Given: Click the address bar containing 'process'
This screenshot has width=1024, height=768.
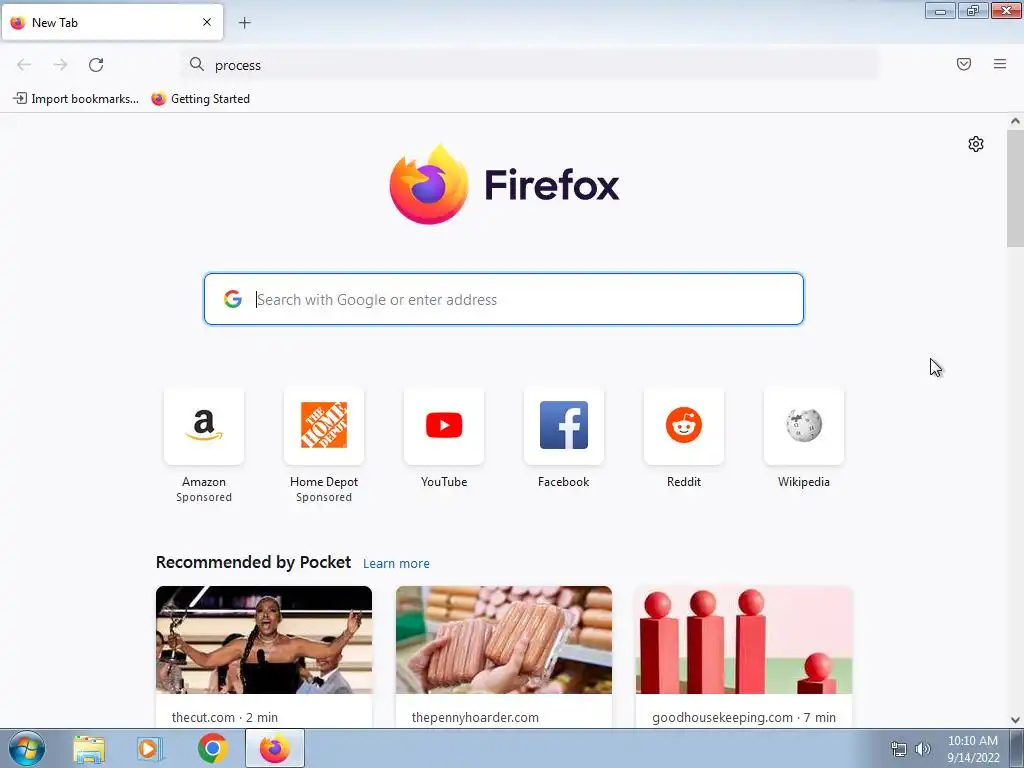Looking at the screenshot, I should click(x=530, y=65).
